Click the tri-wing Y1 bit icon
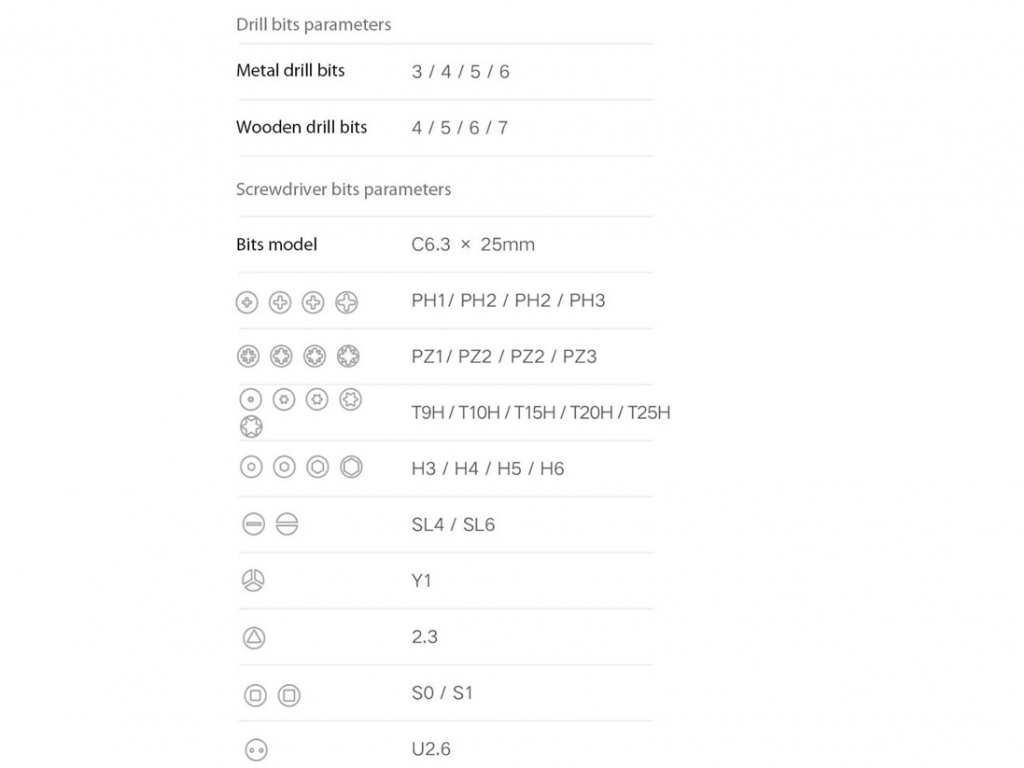Image resolution: width=1024 pixels, height=768 pixels. point(253,581)
